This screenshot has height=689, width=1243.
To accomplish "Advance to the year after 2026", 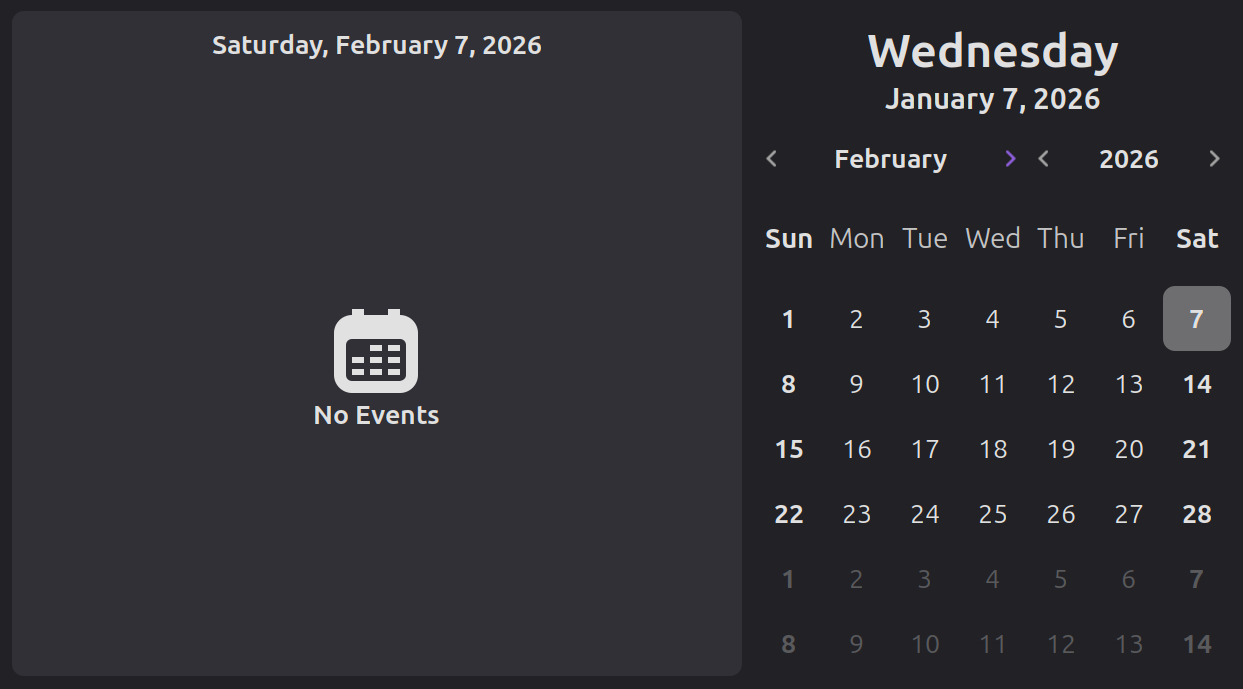I will (x=1214, y=159).
